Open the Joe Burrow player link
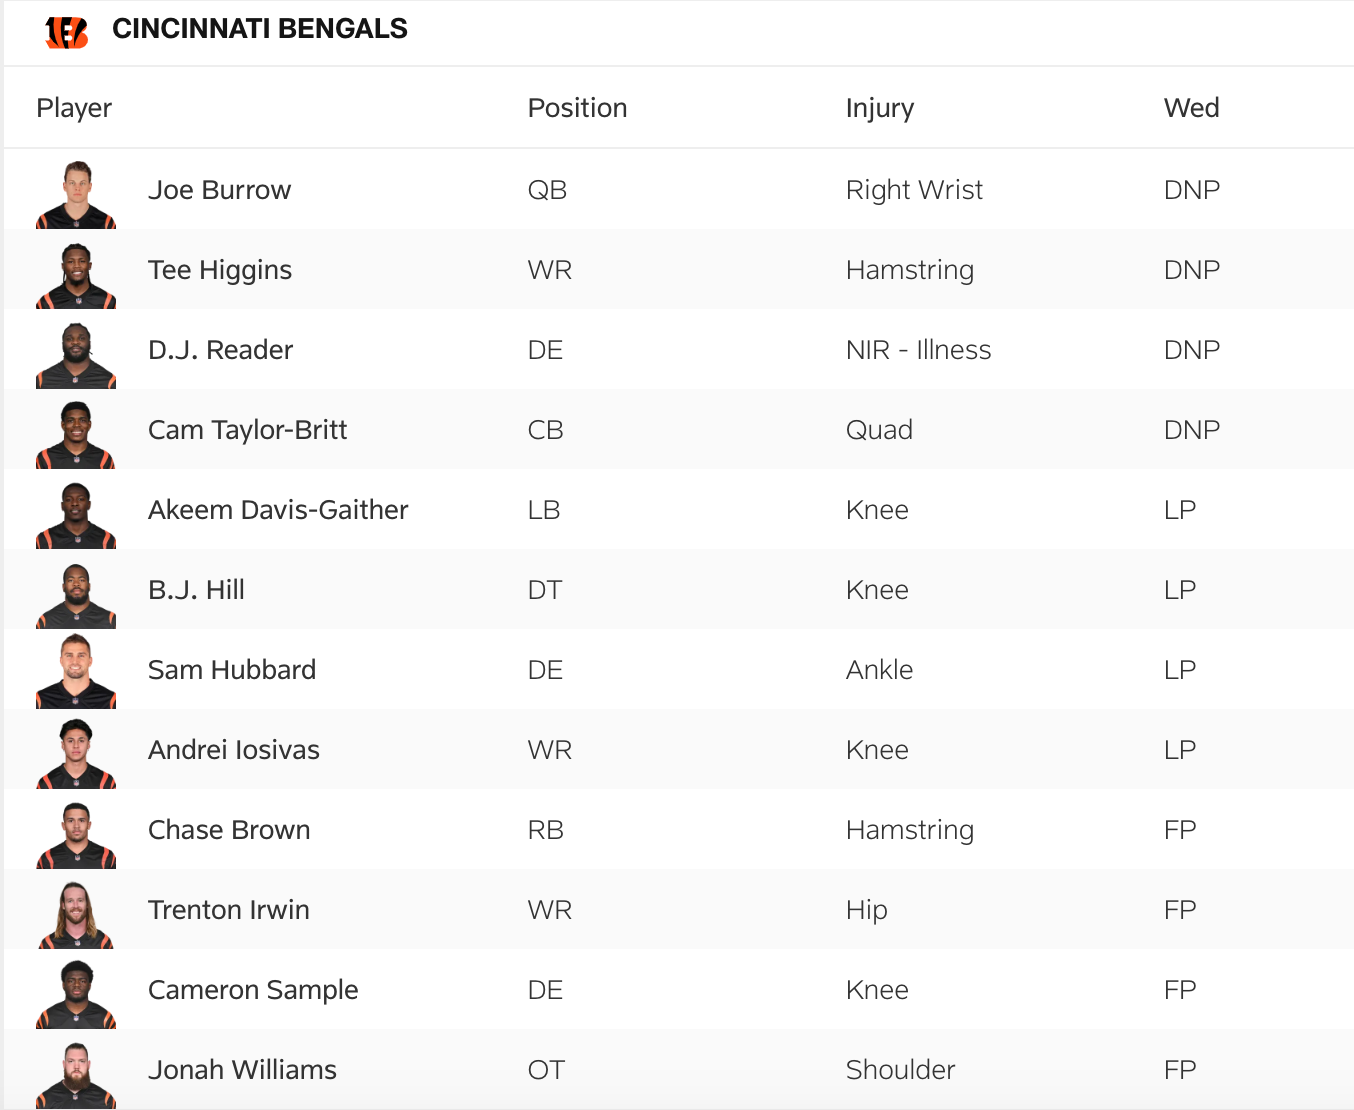The image size is (1354, 1110). pos(219,190)
